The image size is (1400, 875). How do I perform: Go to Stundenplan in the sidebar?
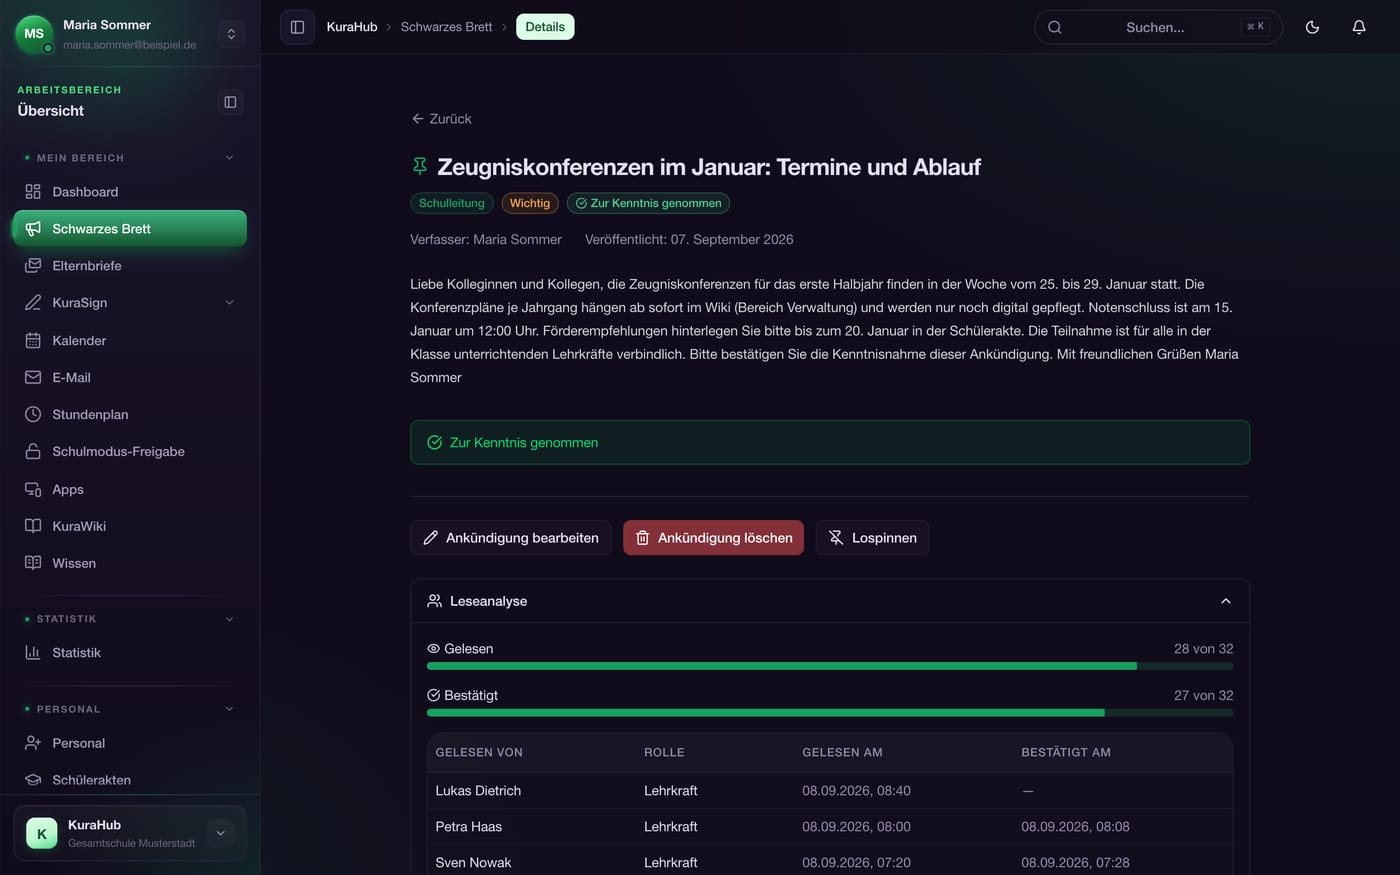[130, 414]
